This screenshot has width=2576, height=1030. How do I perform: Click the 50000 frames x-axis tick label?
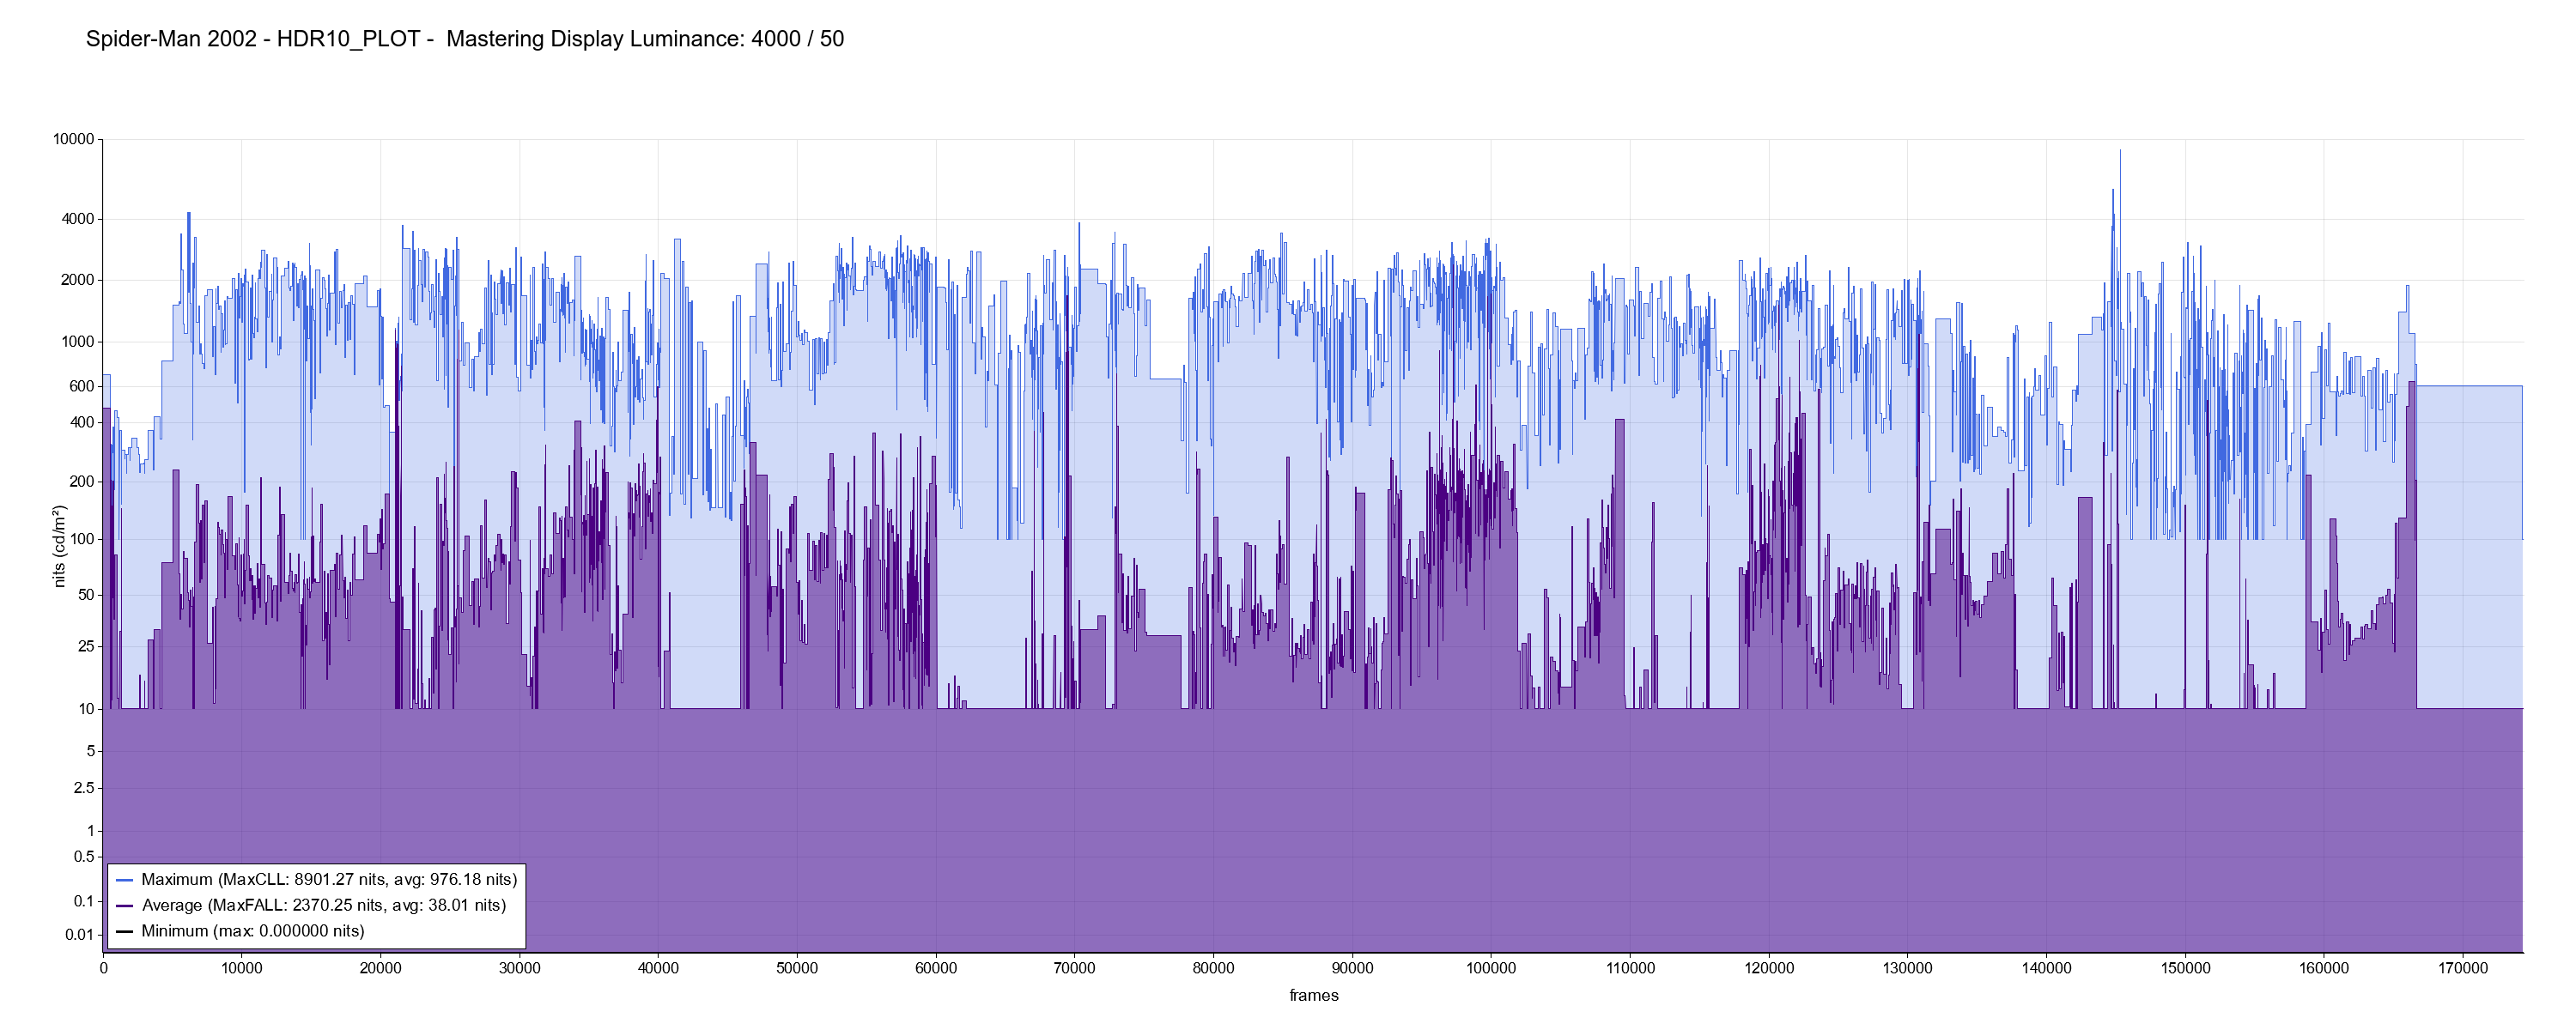pyautogui.click(x=797, y=969)
